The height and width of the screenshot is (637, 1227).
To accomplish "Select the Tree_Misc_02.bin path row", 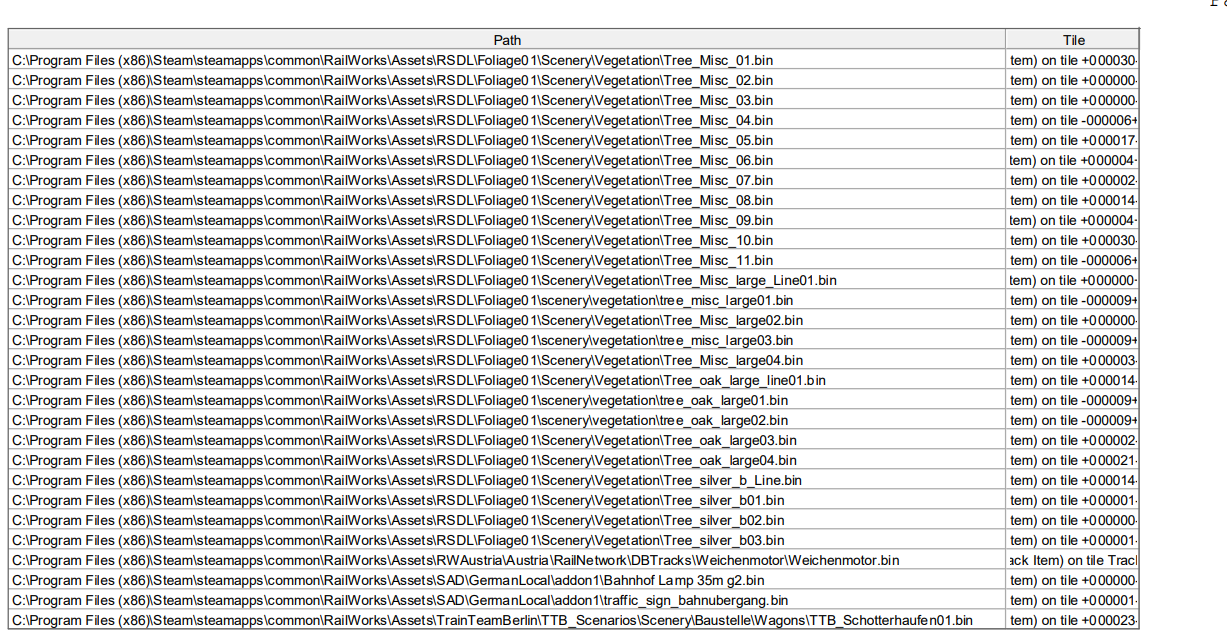I will click(x=507, y=80).
